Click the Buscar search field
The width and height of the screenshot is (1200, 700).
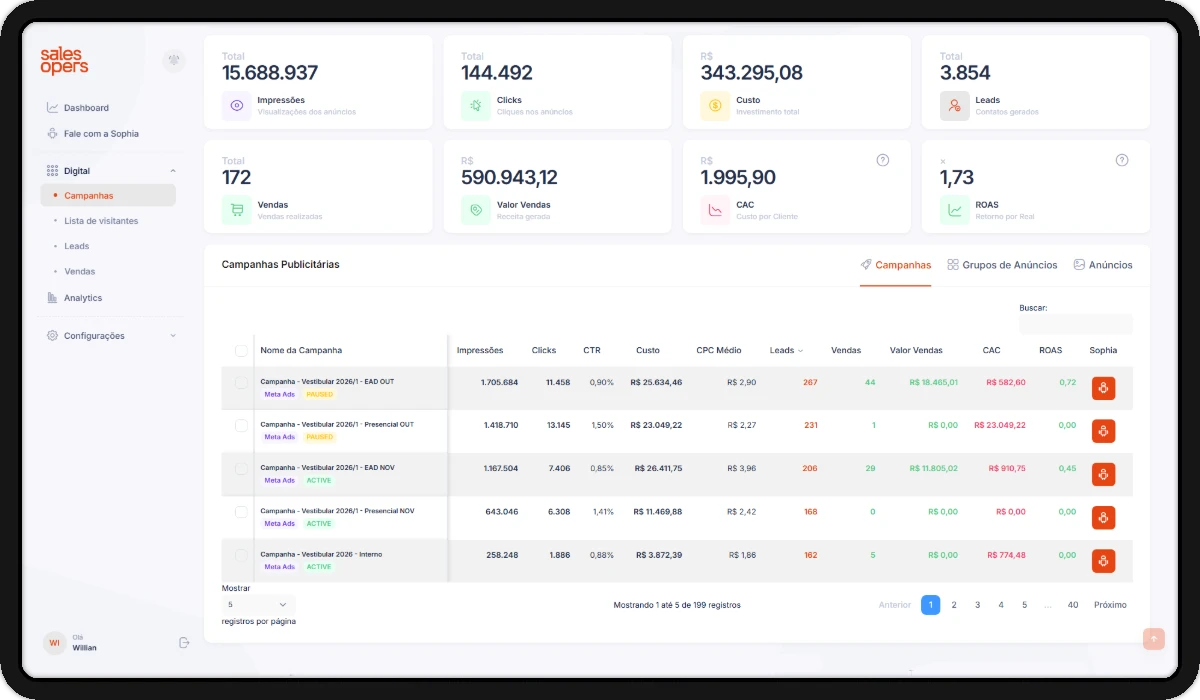point(1075,324)
